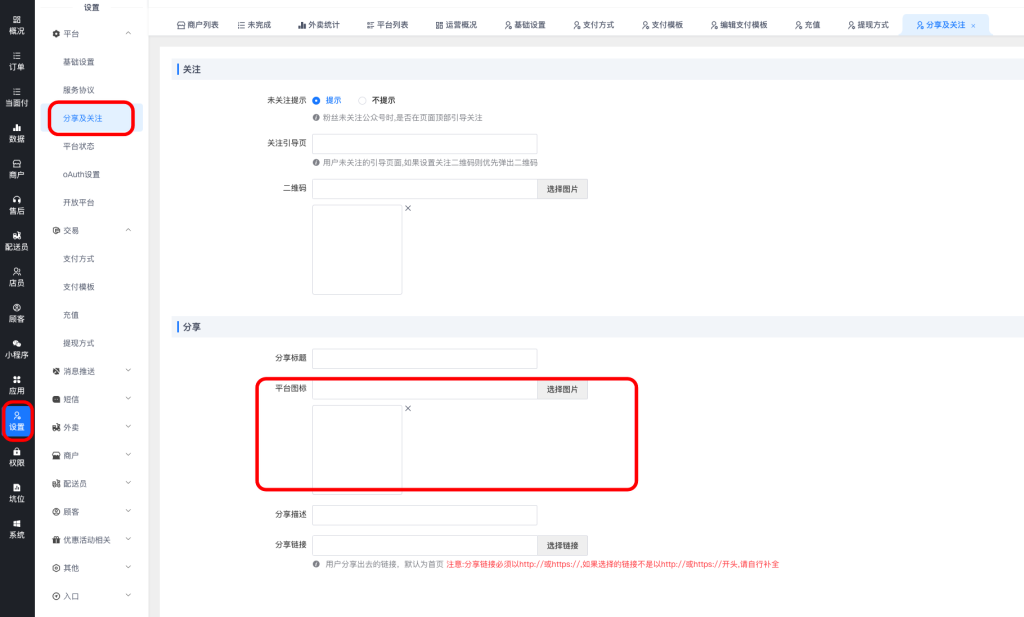The height and width of the screenshot is (617, 1024).
Task: Click the 选择链接 button
Action: pos(562,545)
